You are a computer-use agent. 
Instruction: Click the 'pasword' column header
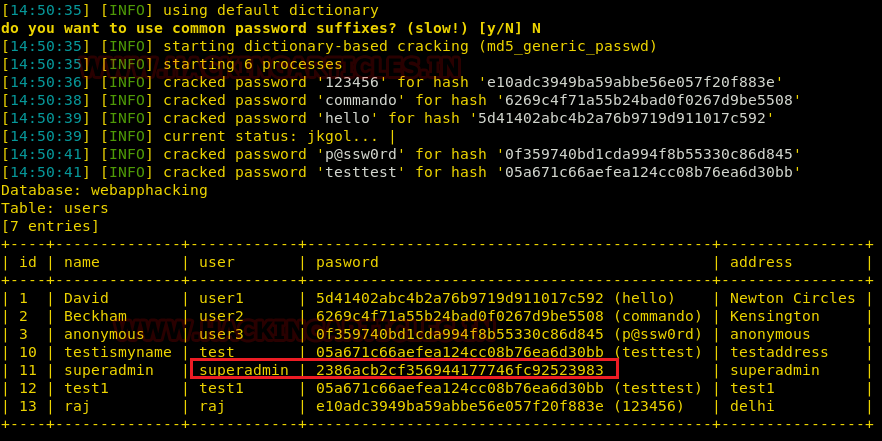[347, 262]
